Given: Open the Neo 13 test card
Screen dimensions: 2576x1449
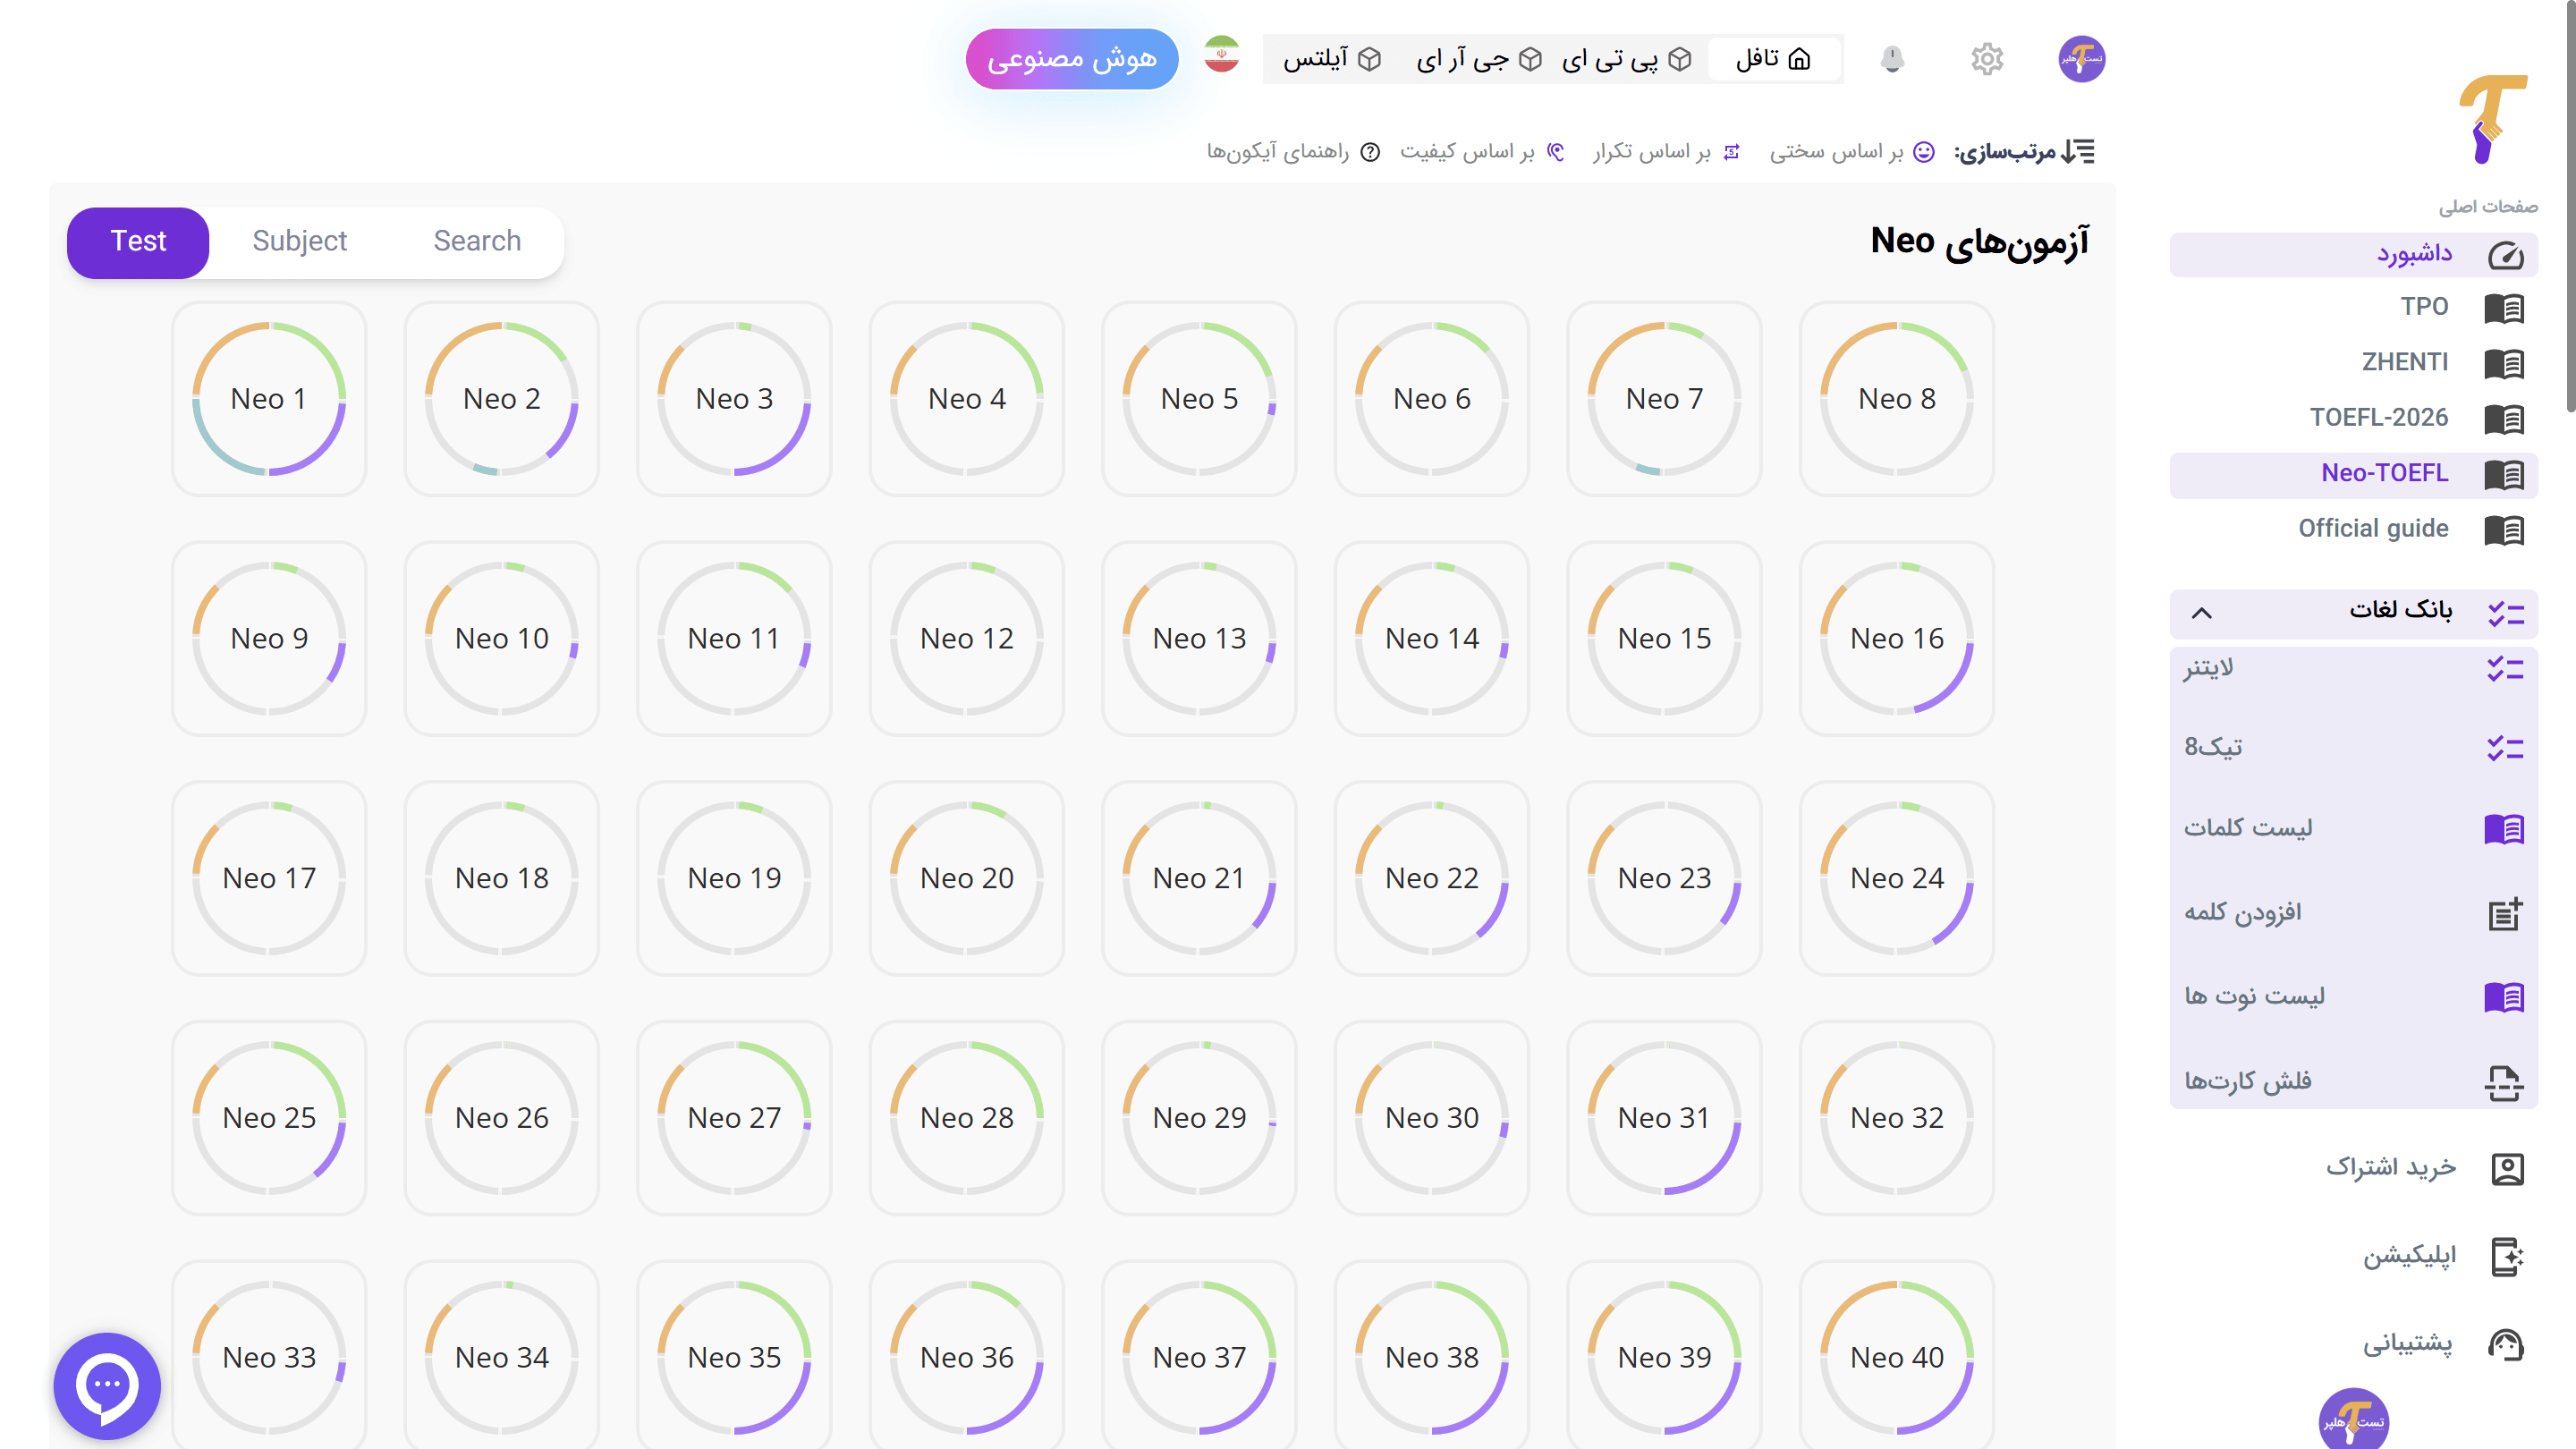Looking at the screenshot, I should point(1198,638).
